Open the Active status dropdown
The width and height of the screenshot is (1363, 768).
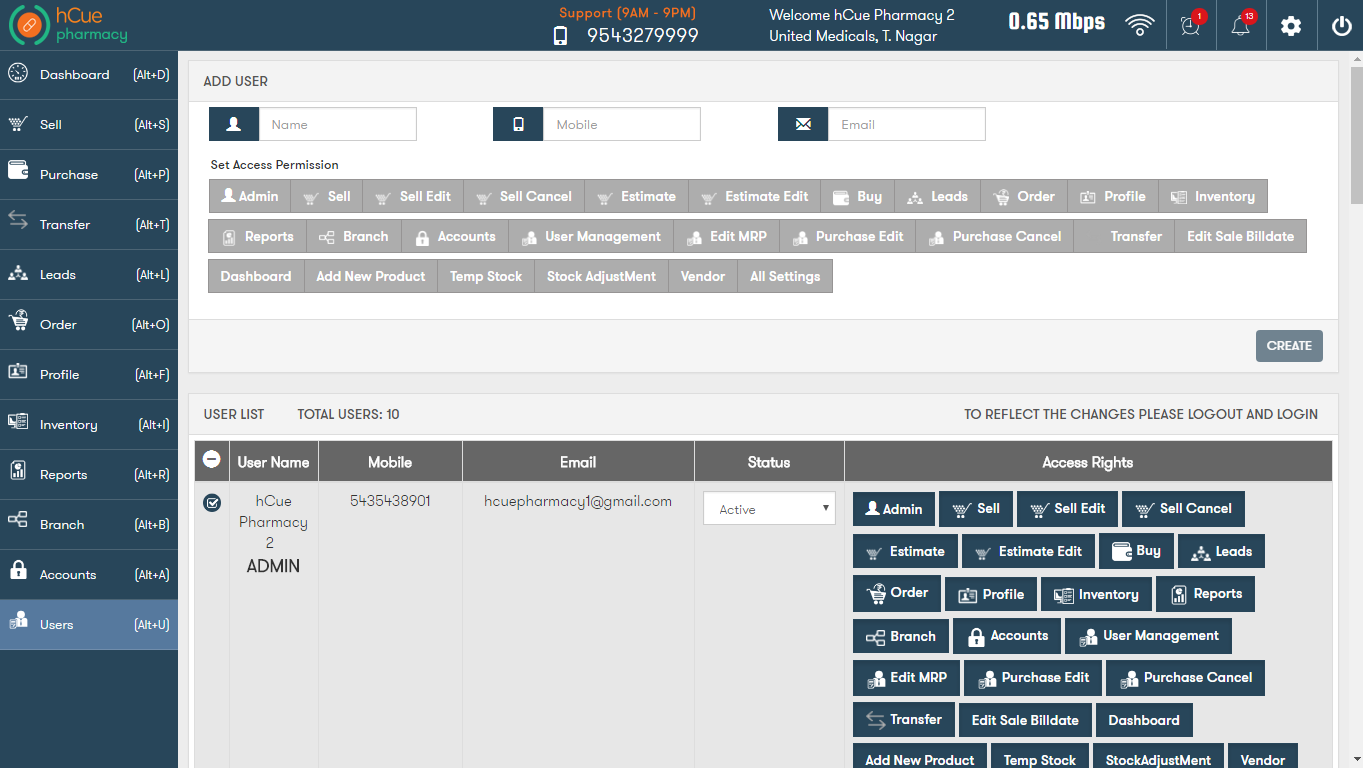tap(769, 508)
